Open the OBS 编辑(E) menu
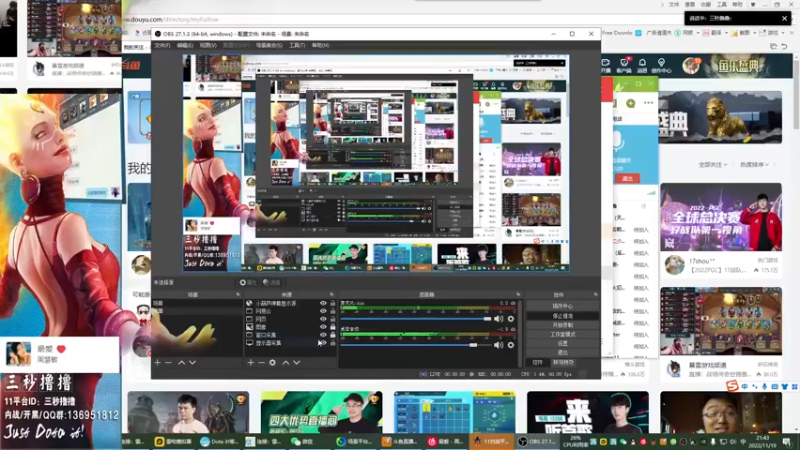 [185, 45]
